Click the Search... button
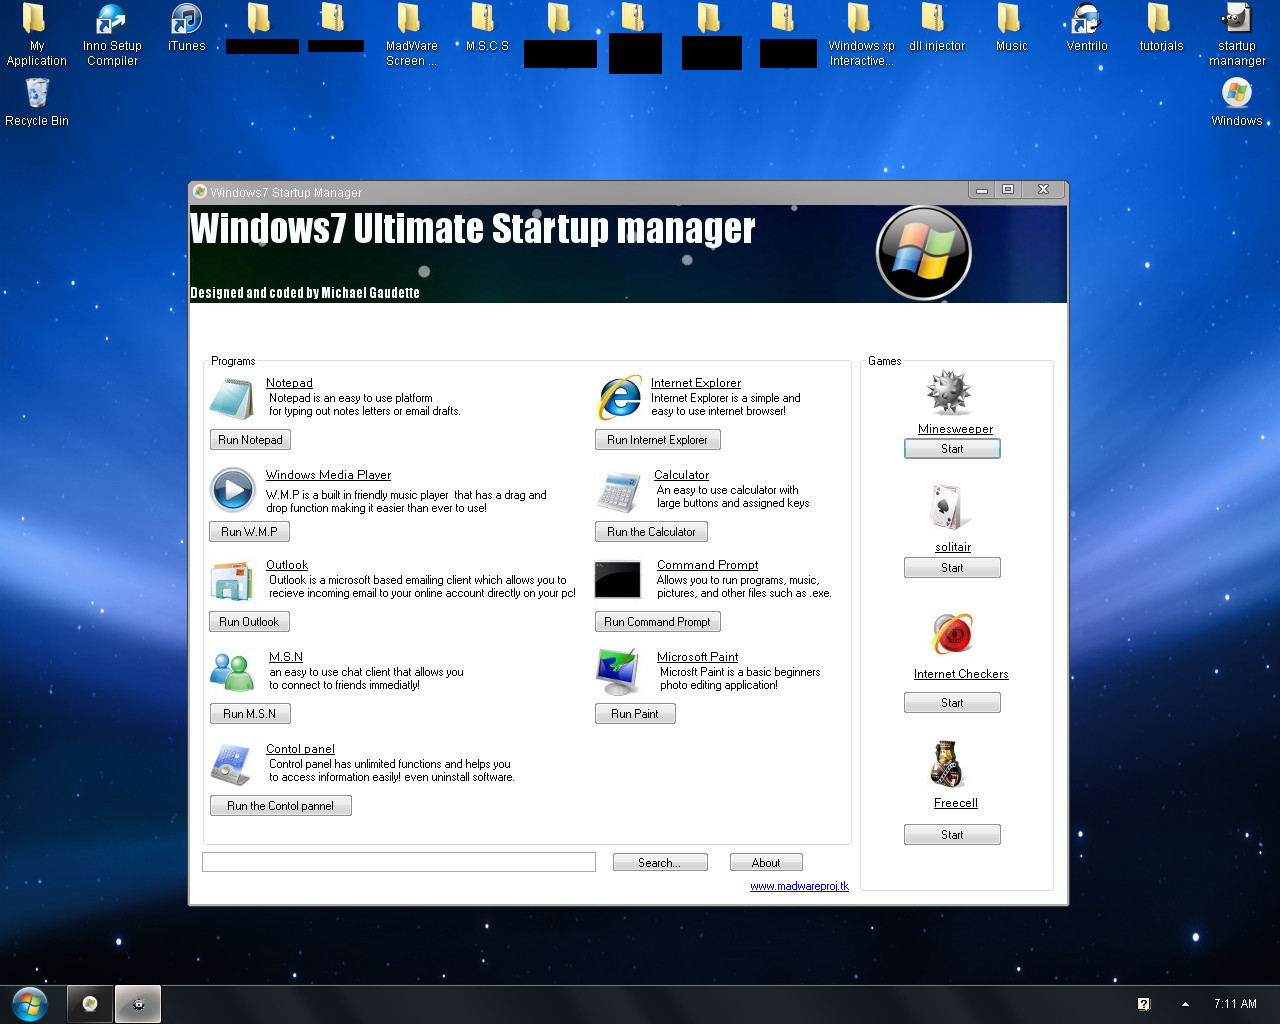Screen dimensions: 1280x1024 660,863
